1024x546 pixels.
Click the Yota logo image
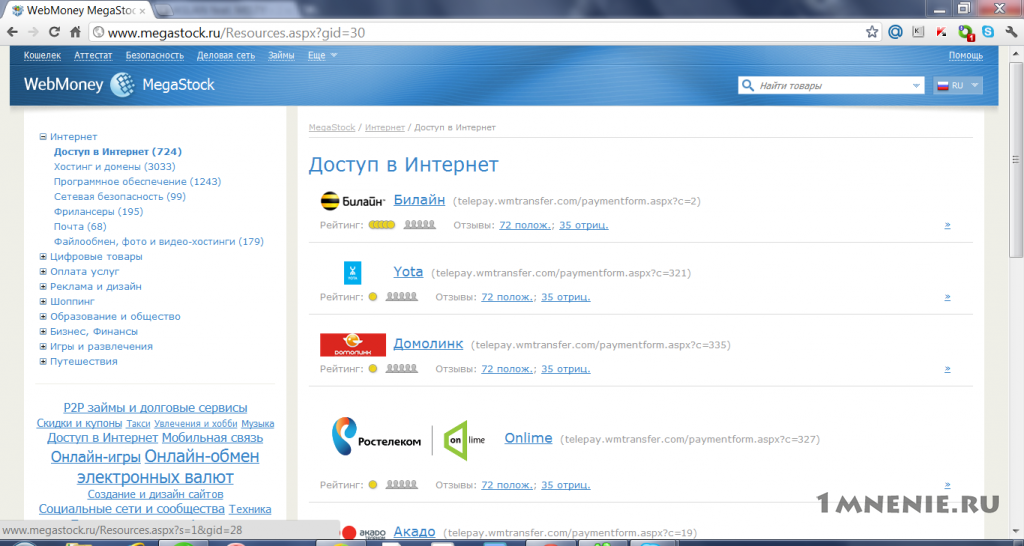click(x=353, y=273)
